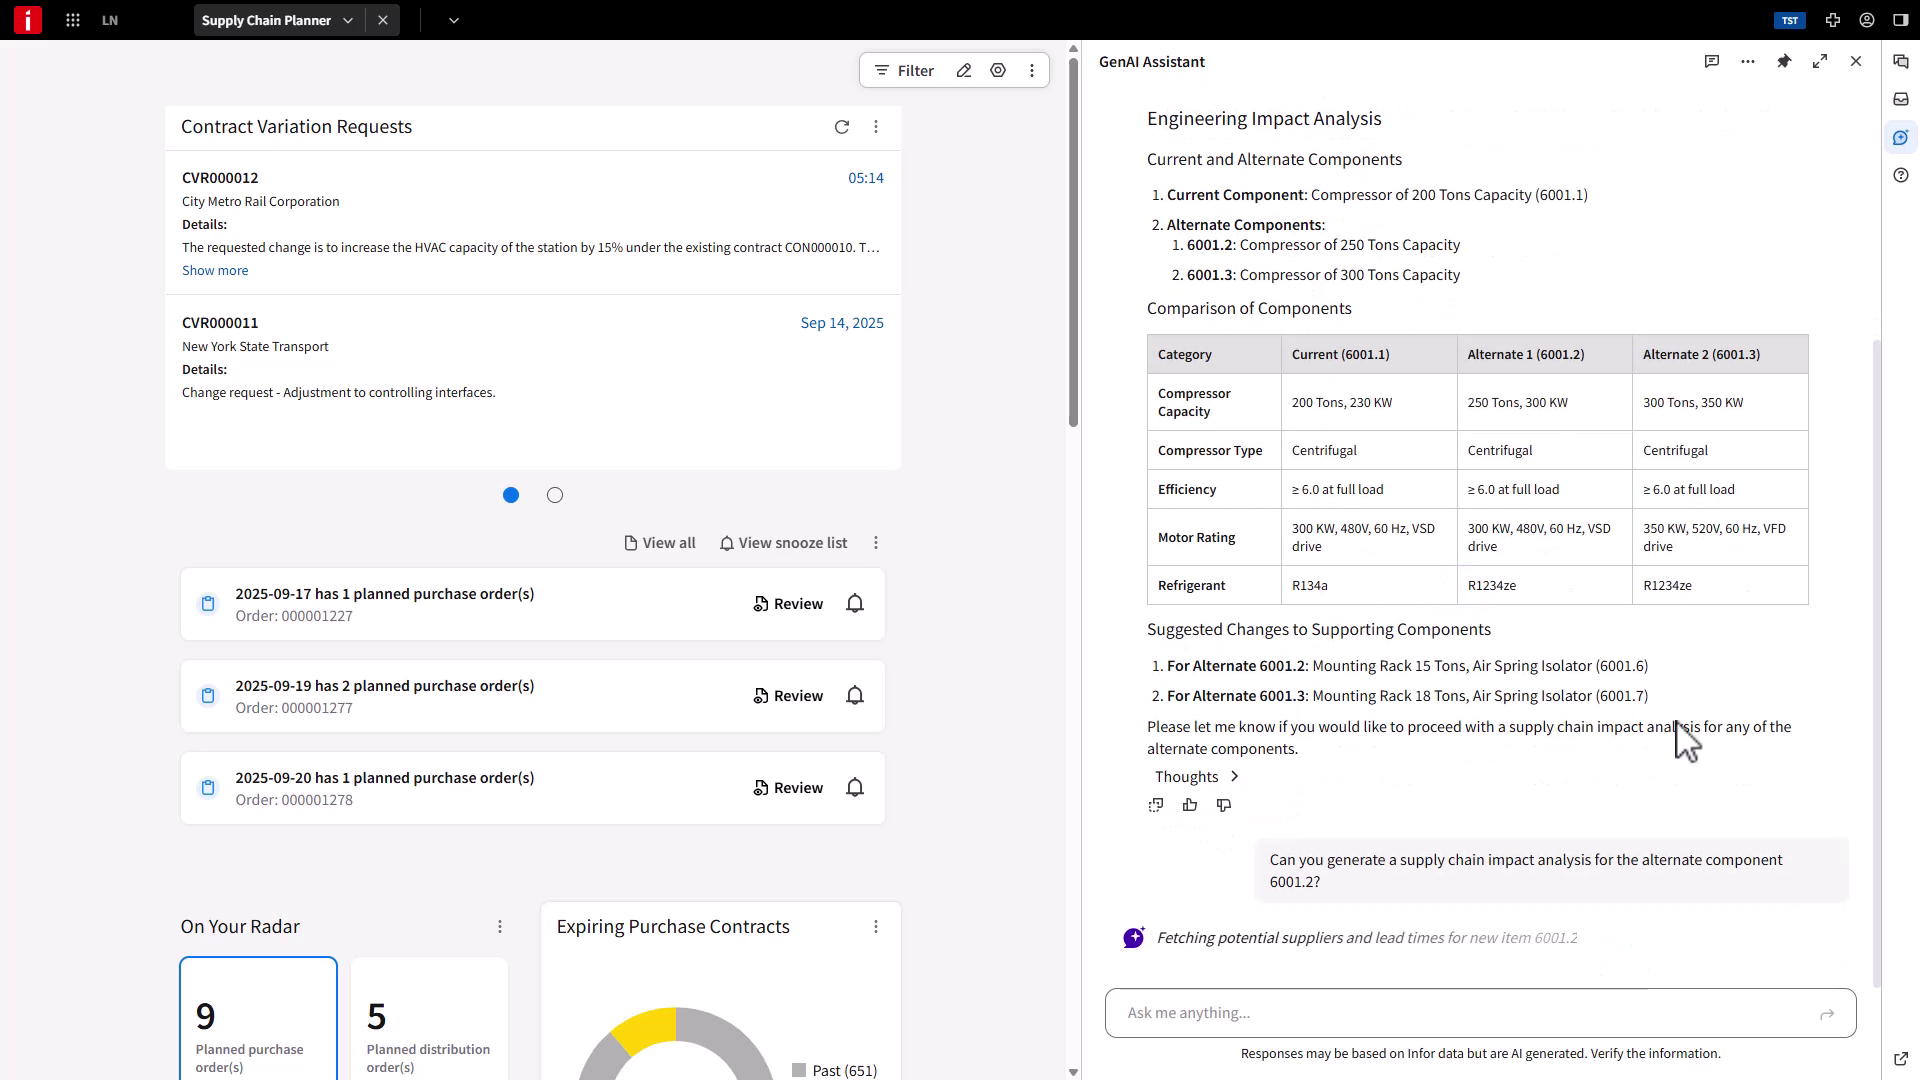The image size is (1920, 1080).
Task: Expand the GenAI Assistant to fullscreen
Action: (1820, 61)
